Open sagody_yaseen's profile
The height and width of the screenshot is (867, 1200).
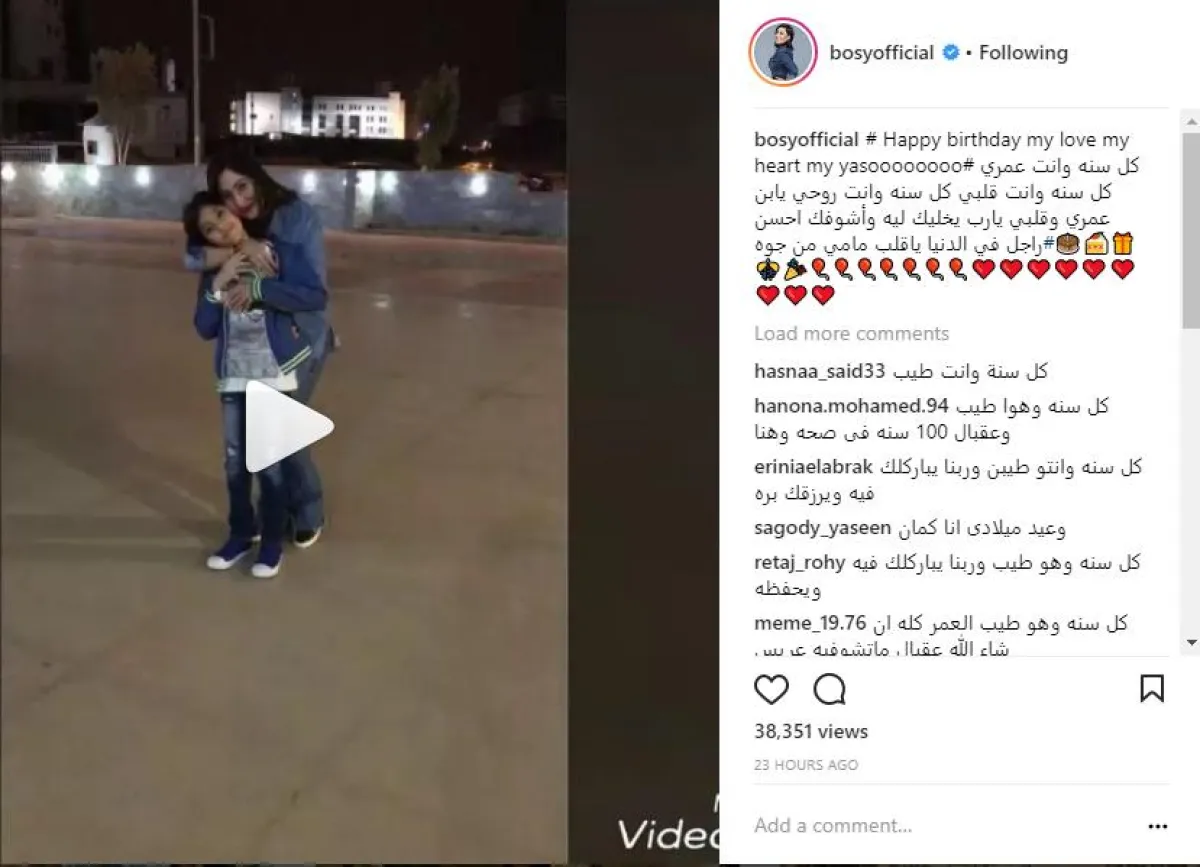(817, 528)
